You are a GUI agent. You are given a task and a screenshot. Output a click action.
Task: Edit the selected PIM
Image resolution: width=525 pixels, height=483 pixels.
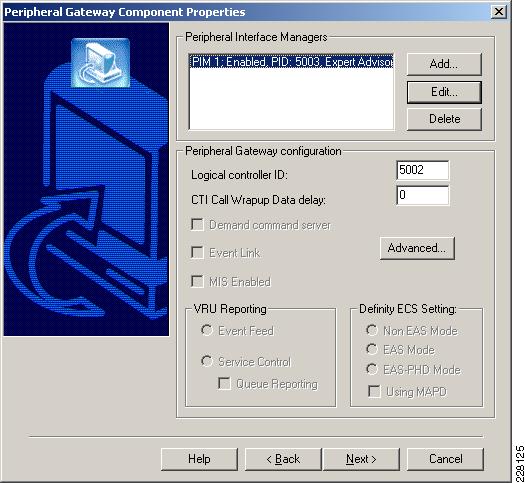pyautogui.click(x=444, y=92)
